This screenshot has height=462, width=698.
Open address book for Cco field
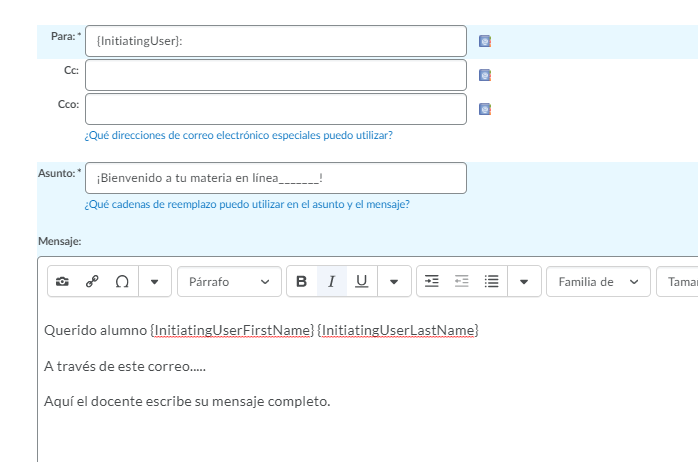(485, 109)
